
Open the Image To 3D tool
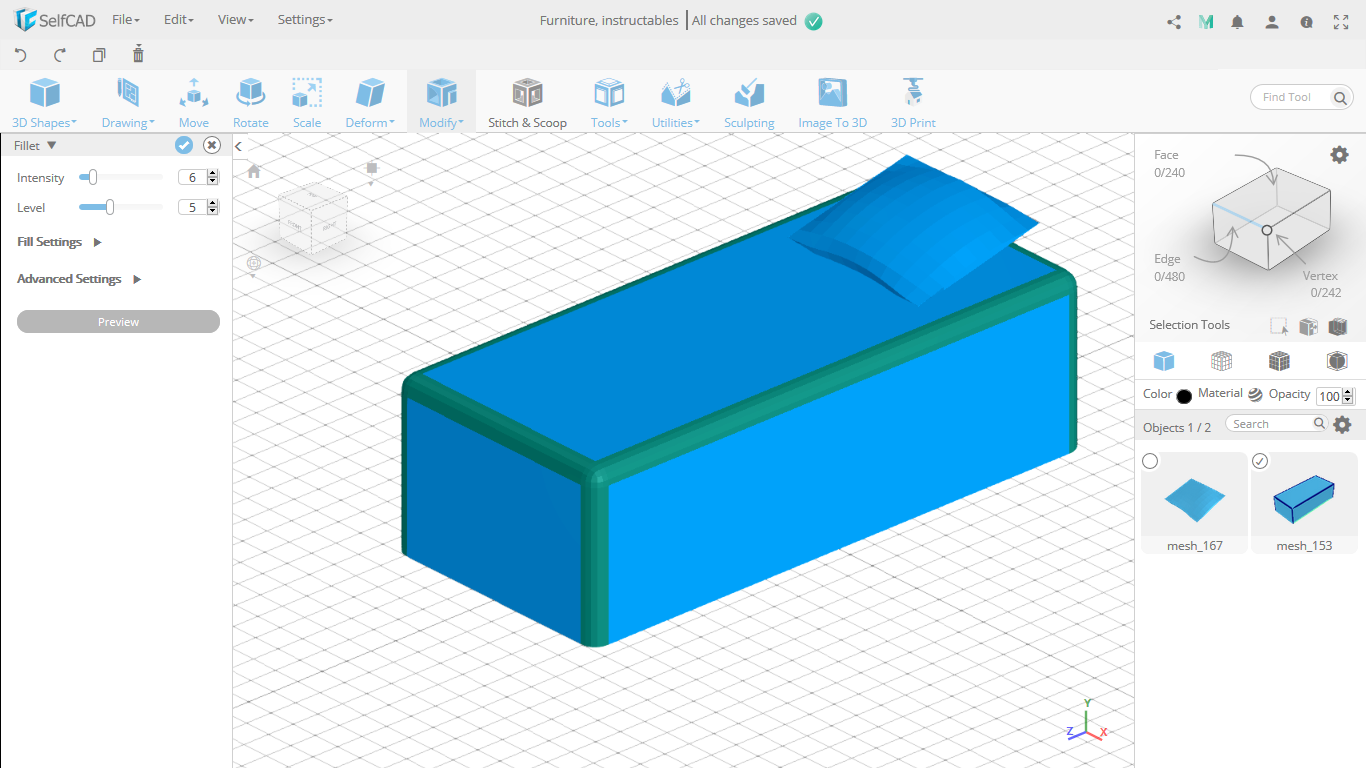pyautogui.click(x=832, y=103)
